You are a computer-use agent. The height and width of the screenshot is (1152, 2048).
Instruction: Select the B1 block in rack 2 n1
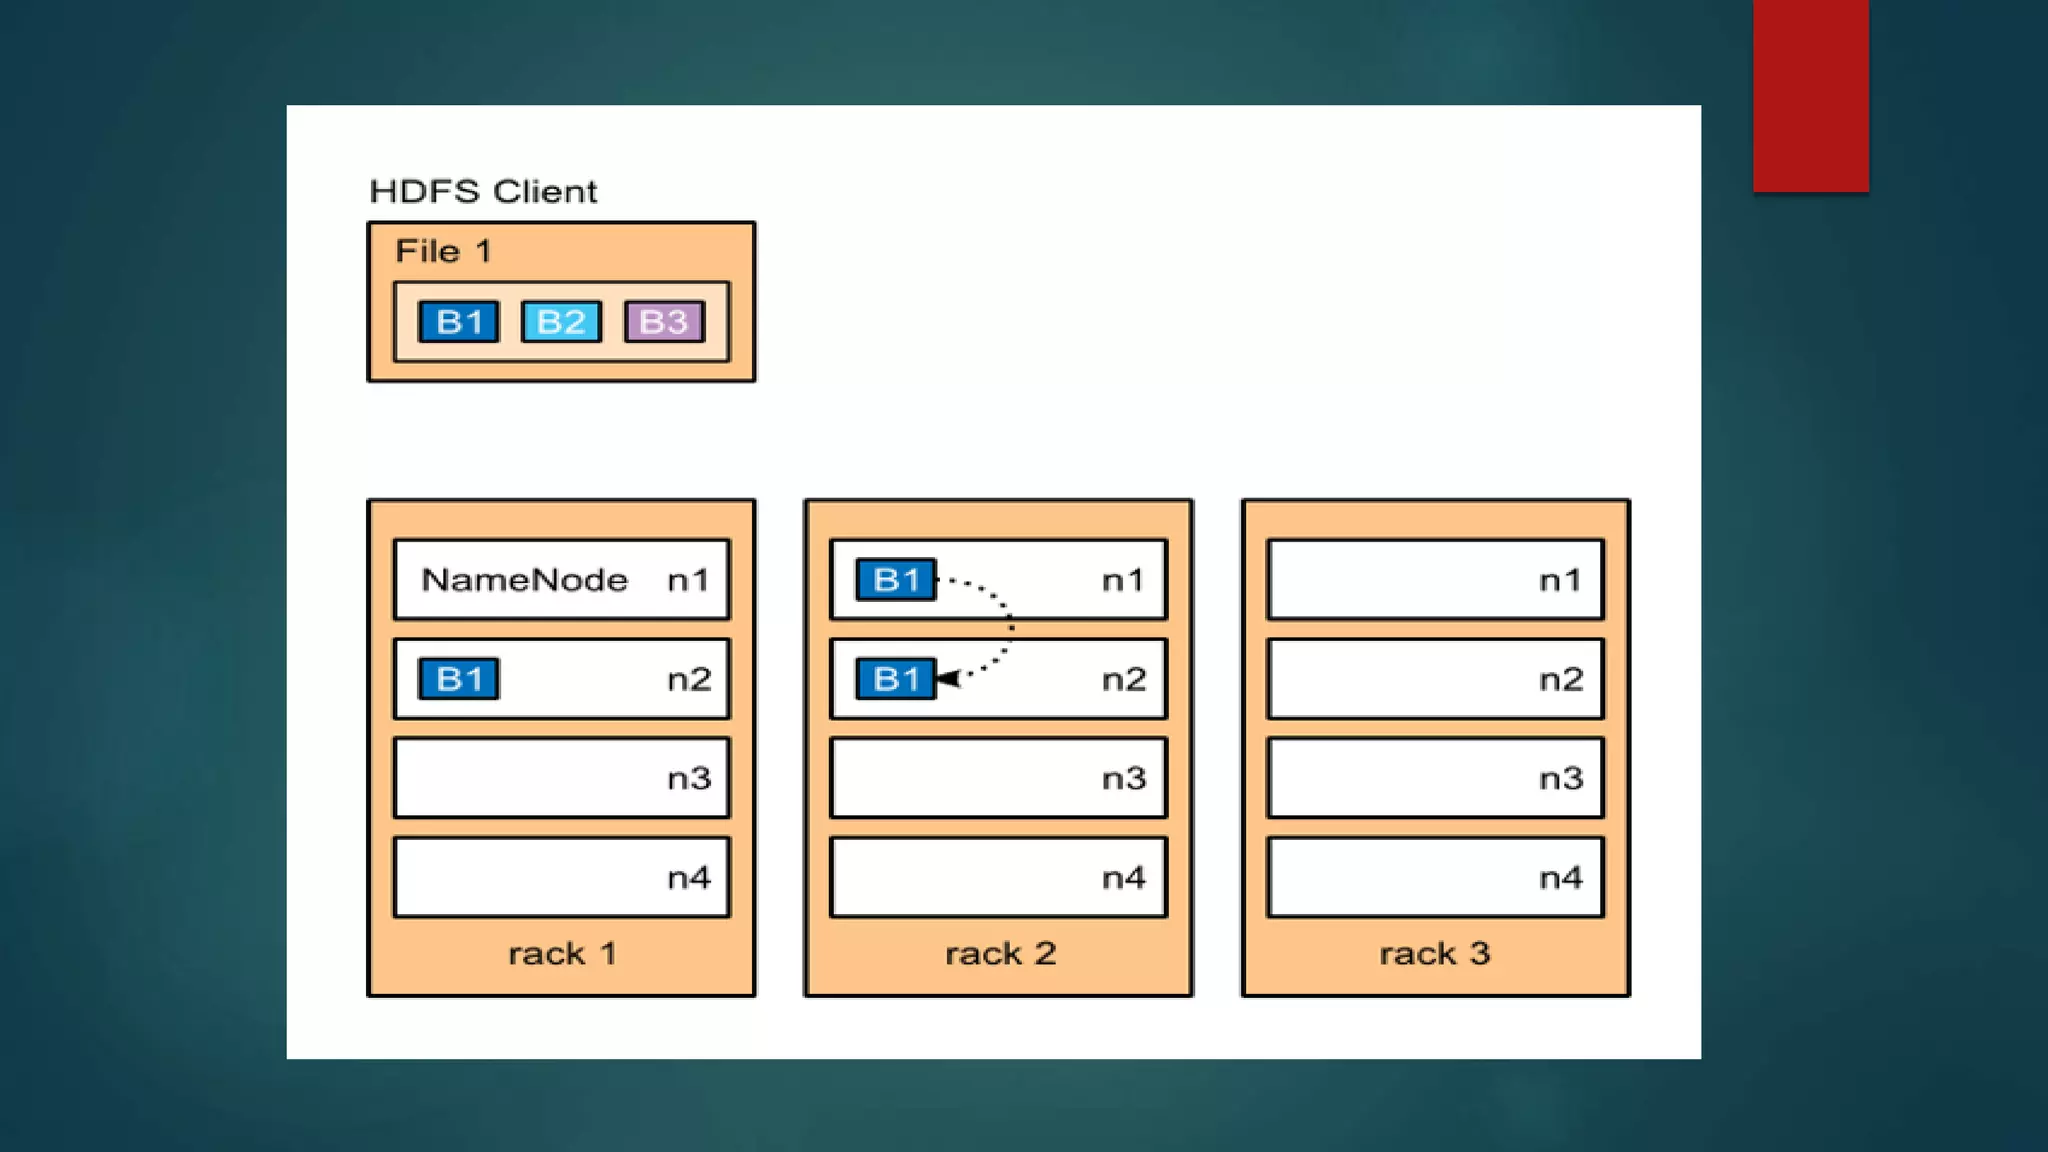pyautogui.click(x=896, y=580)
